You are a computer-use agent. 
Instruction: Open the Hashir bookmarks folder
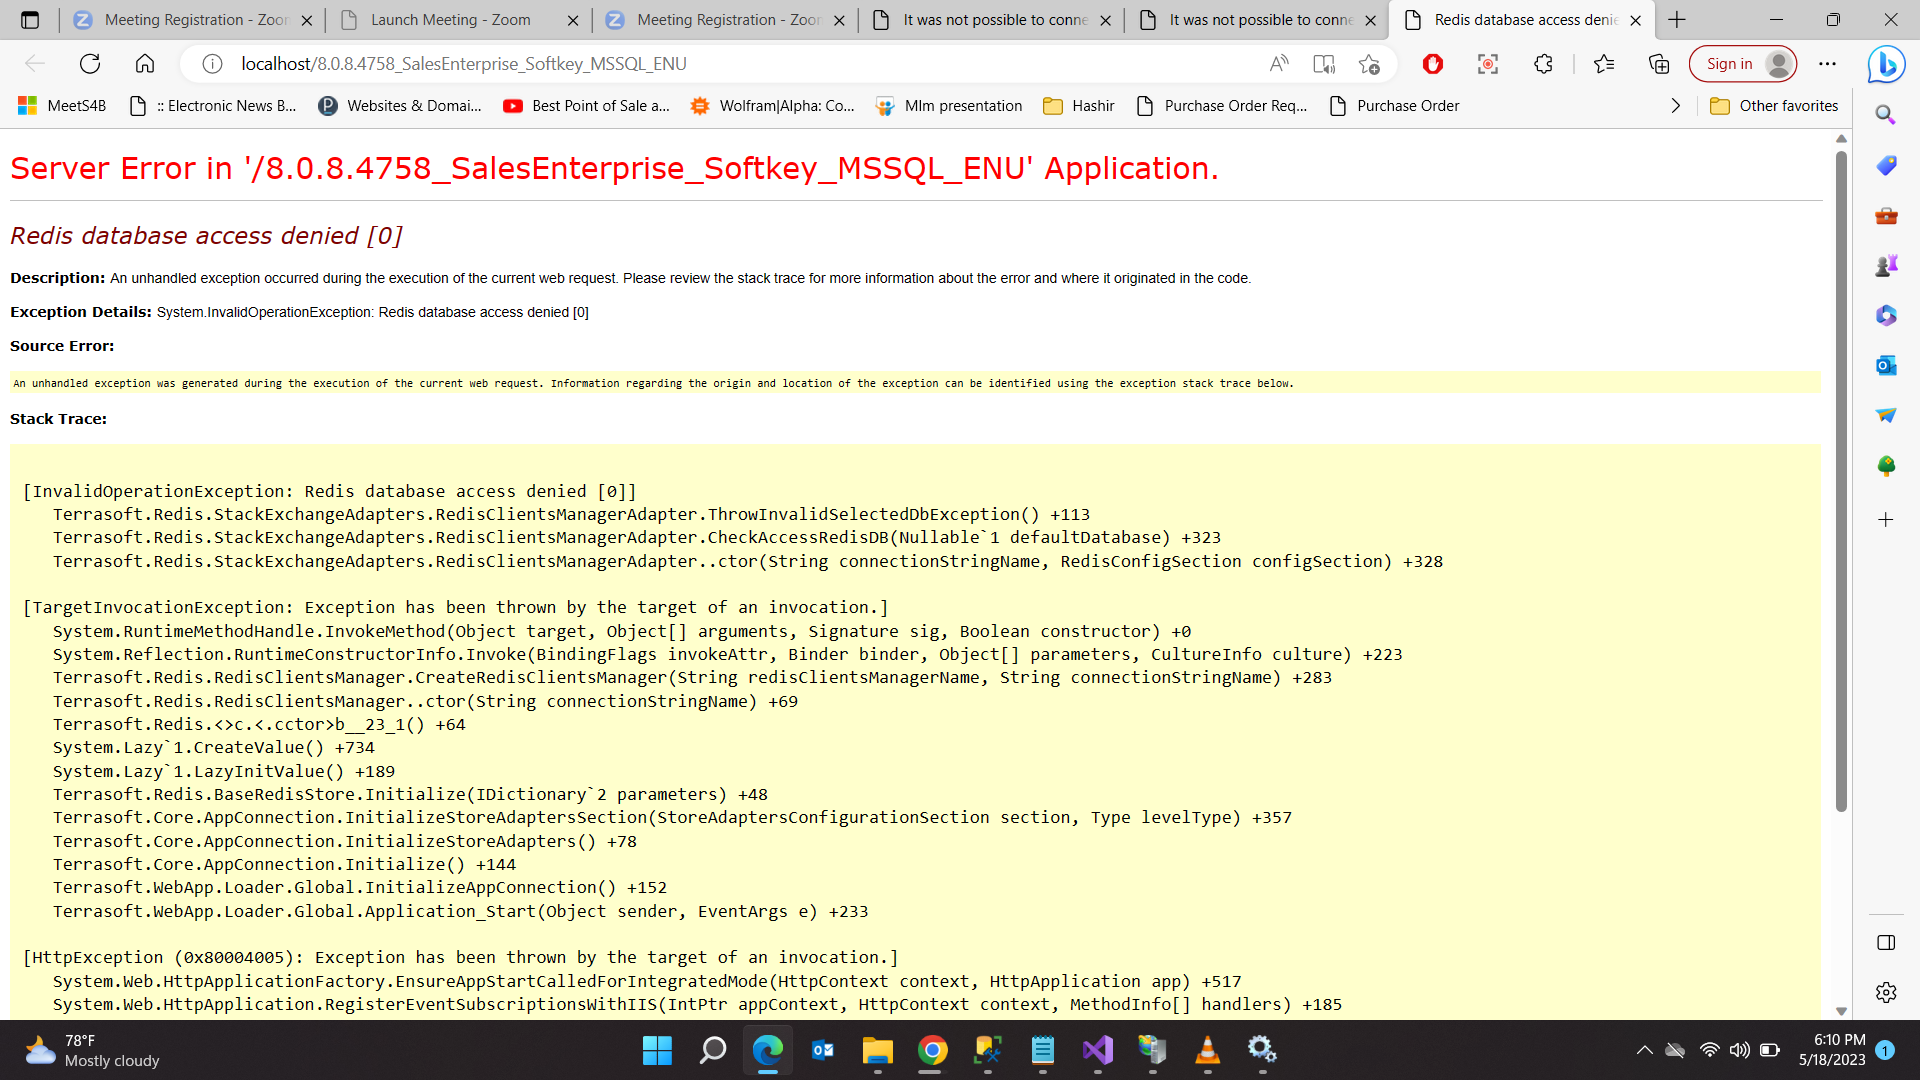tap(1079, 106)
